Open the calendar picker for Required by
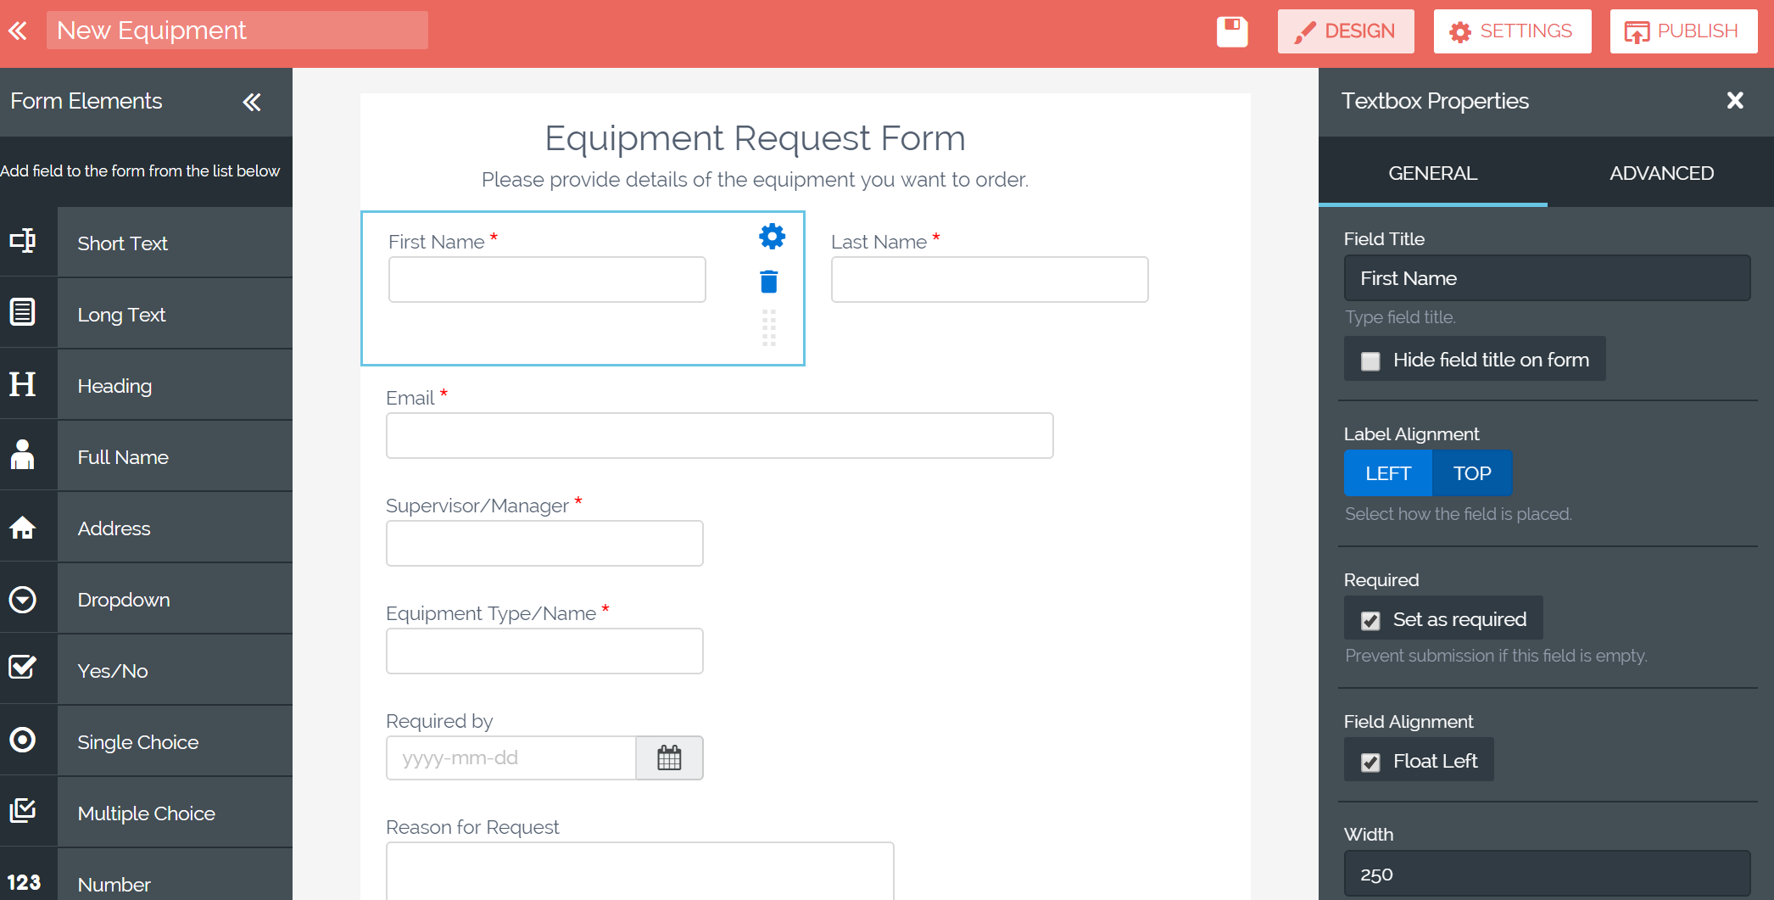The image size is (1774, 900). (669, 758)
